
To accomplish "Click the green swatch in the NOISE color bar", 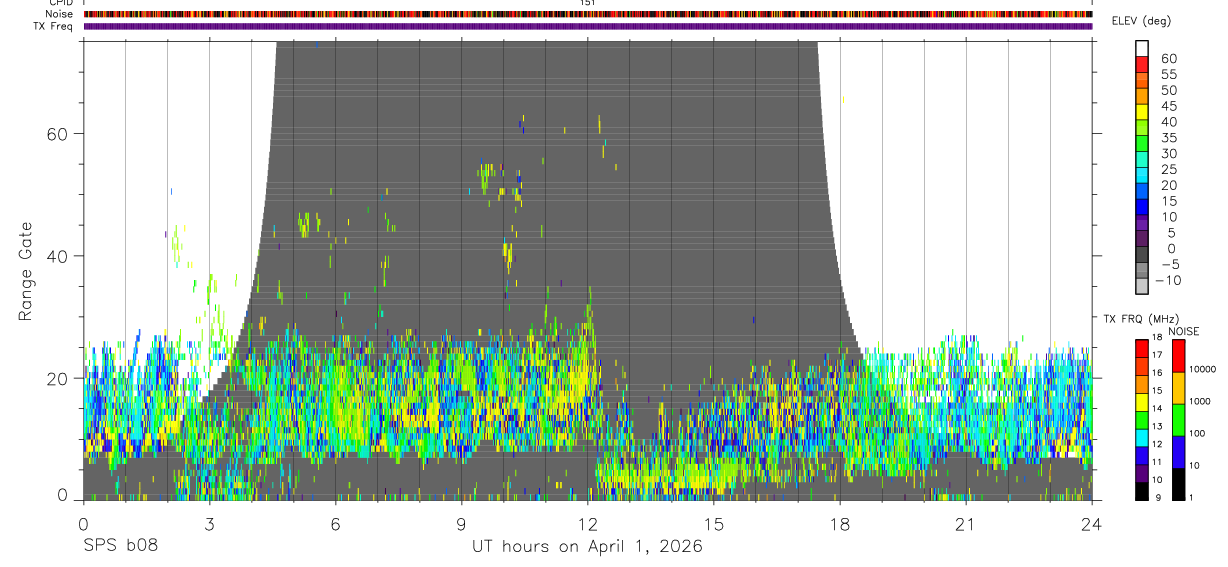I will point(1178,420).
